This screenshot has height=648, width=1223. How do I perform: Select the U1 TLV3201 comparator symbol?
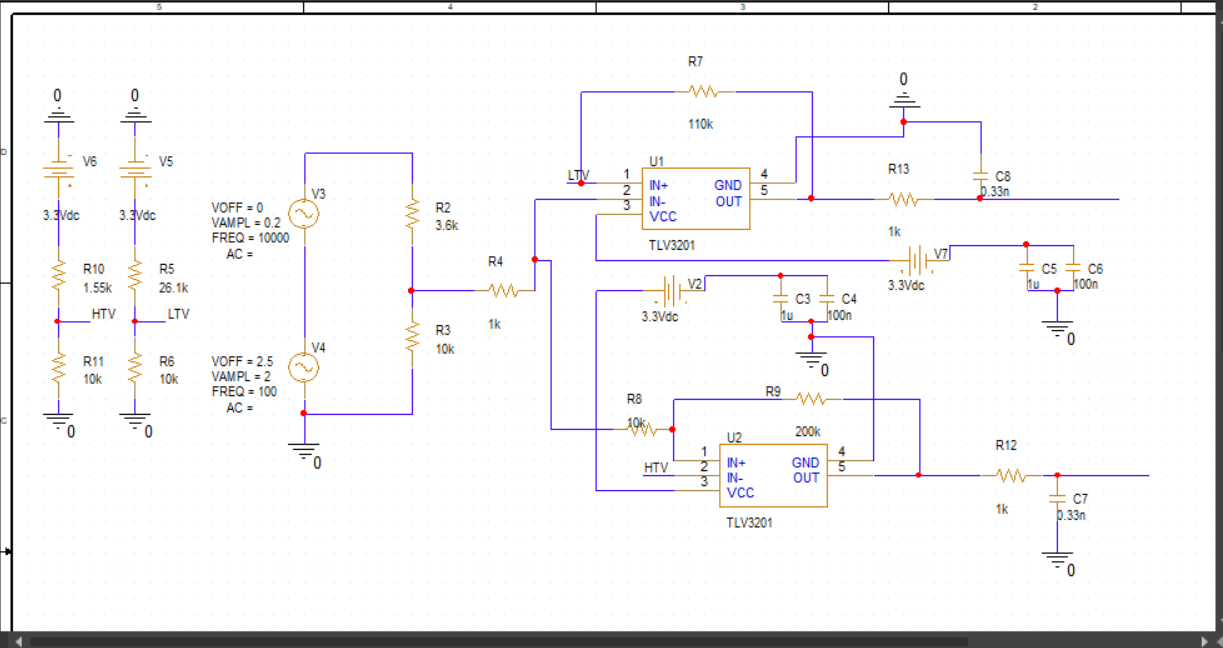click(x=697, y=198)
